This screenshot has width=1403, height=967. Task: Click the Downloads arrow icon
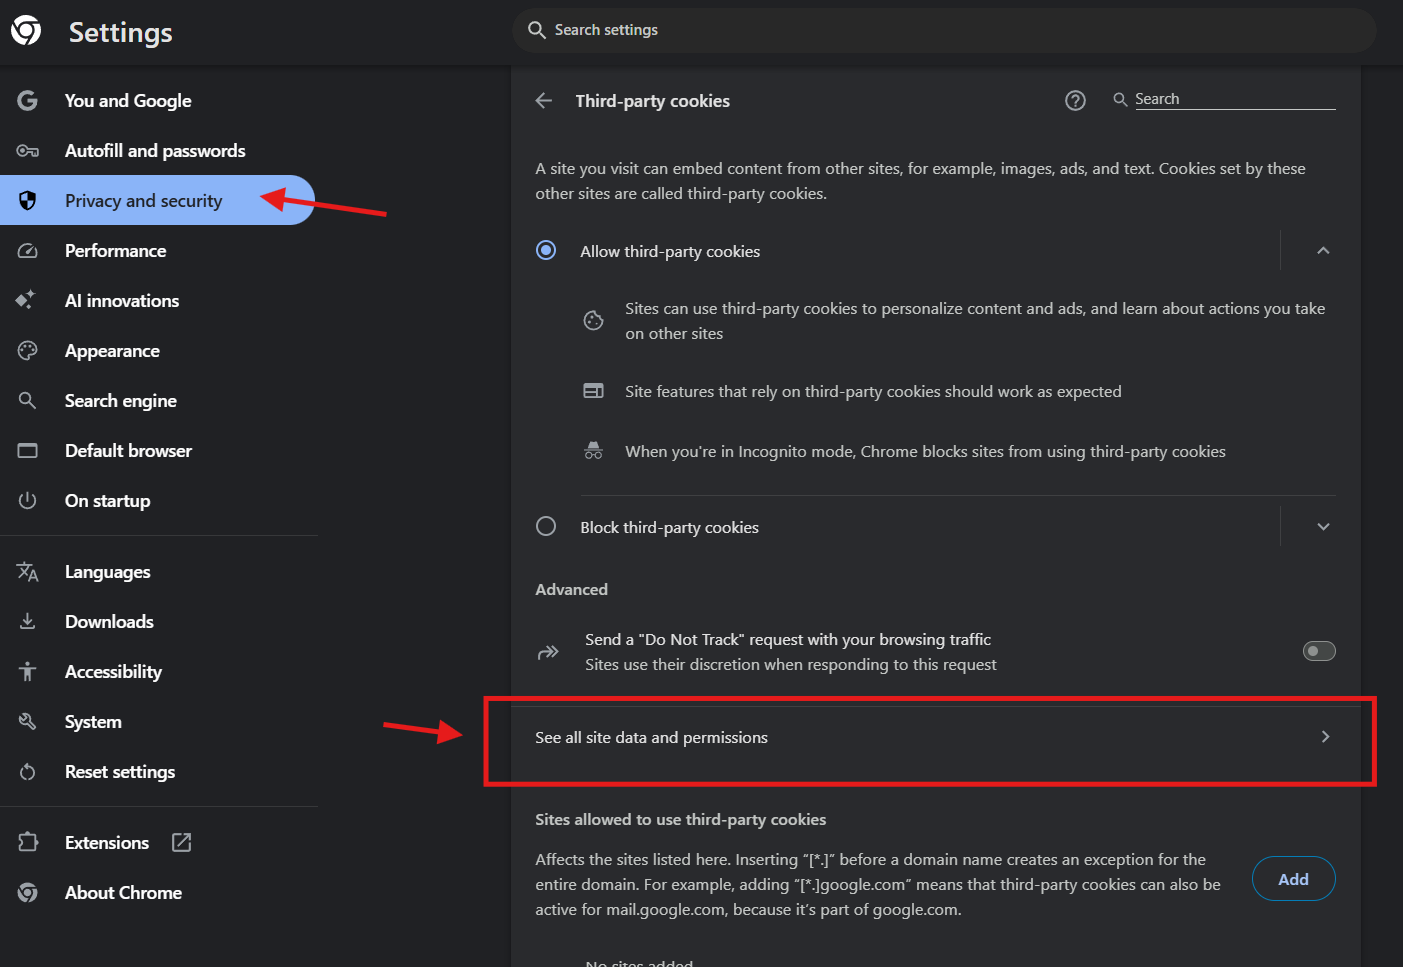click(x=28, y=622)
